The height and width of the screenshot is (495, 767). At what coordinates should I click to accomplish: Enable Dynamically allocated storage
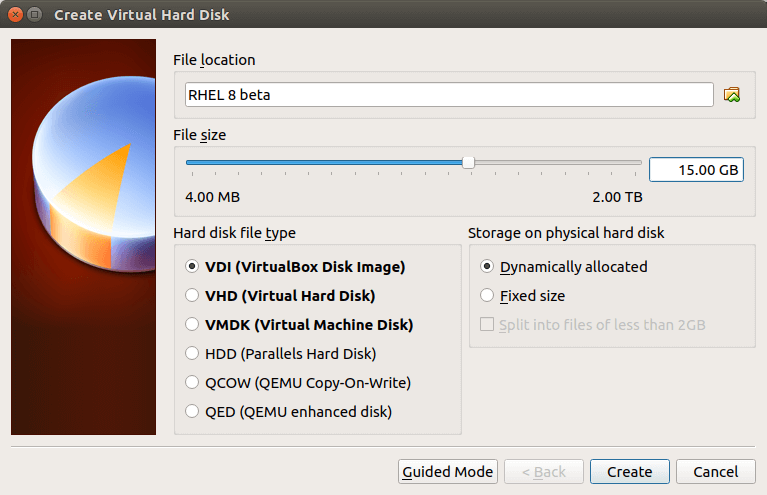coord(487,267)
